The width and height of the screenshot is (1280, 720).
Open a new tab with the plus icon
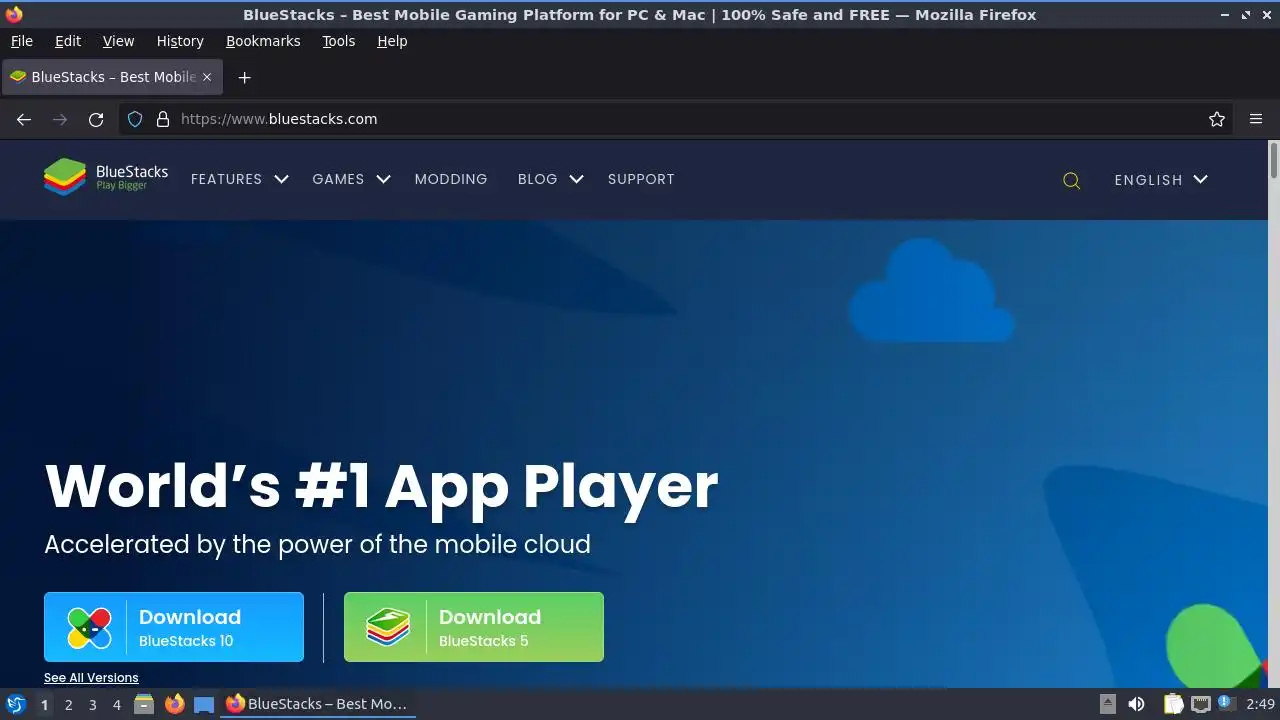click(x=244, y=77)
